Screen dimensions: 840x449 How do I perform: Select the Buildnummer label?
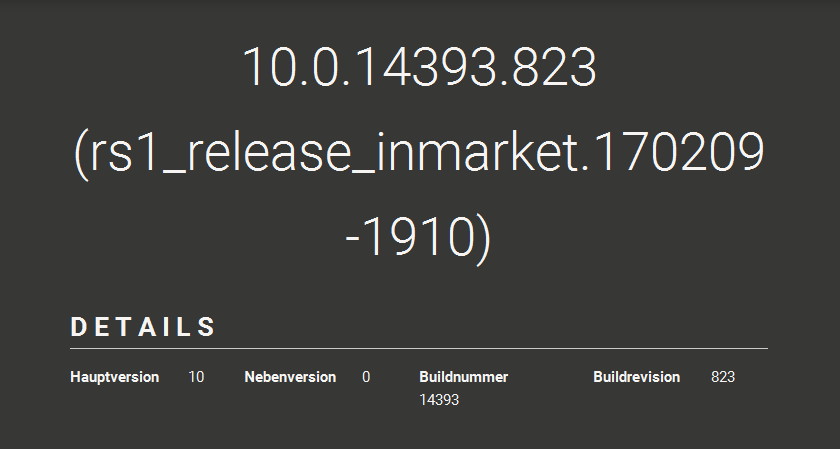[463, 377]
